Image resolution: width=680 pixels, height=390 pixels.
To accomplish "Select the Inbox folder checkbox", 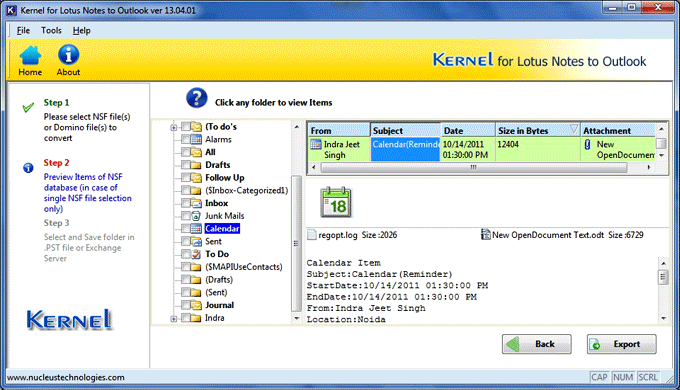I will pyautogui.click(x=186, y=203).
